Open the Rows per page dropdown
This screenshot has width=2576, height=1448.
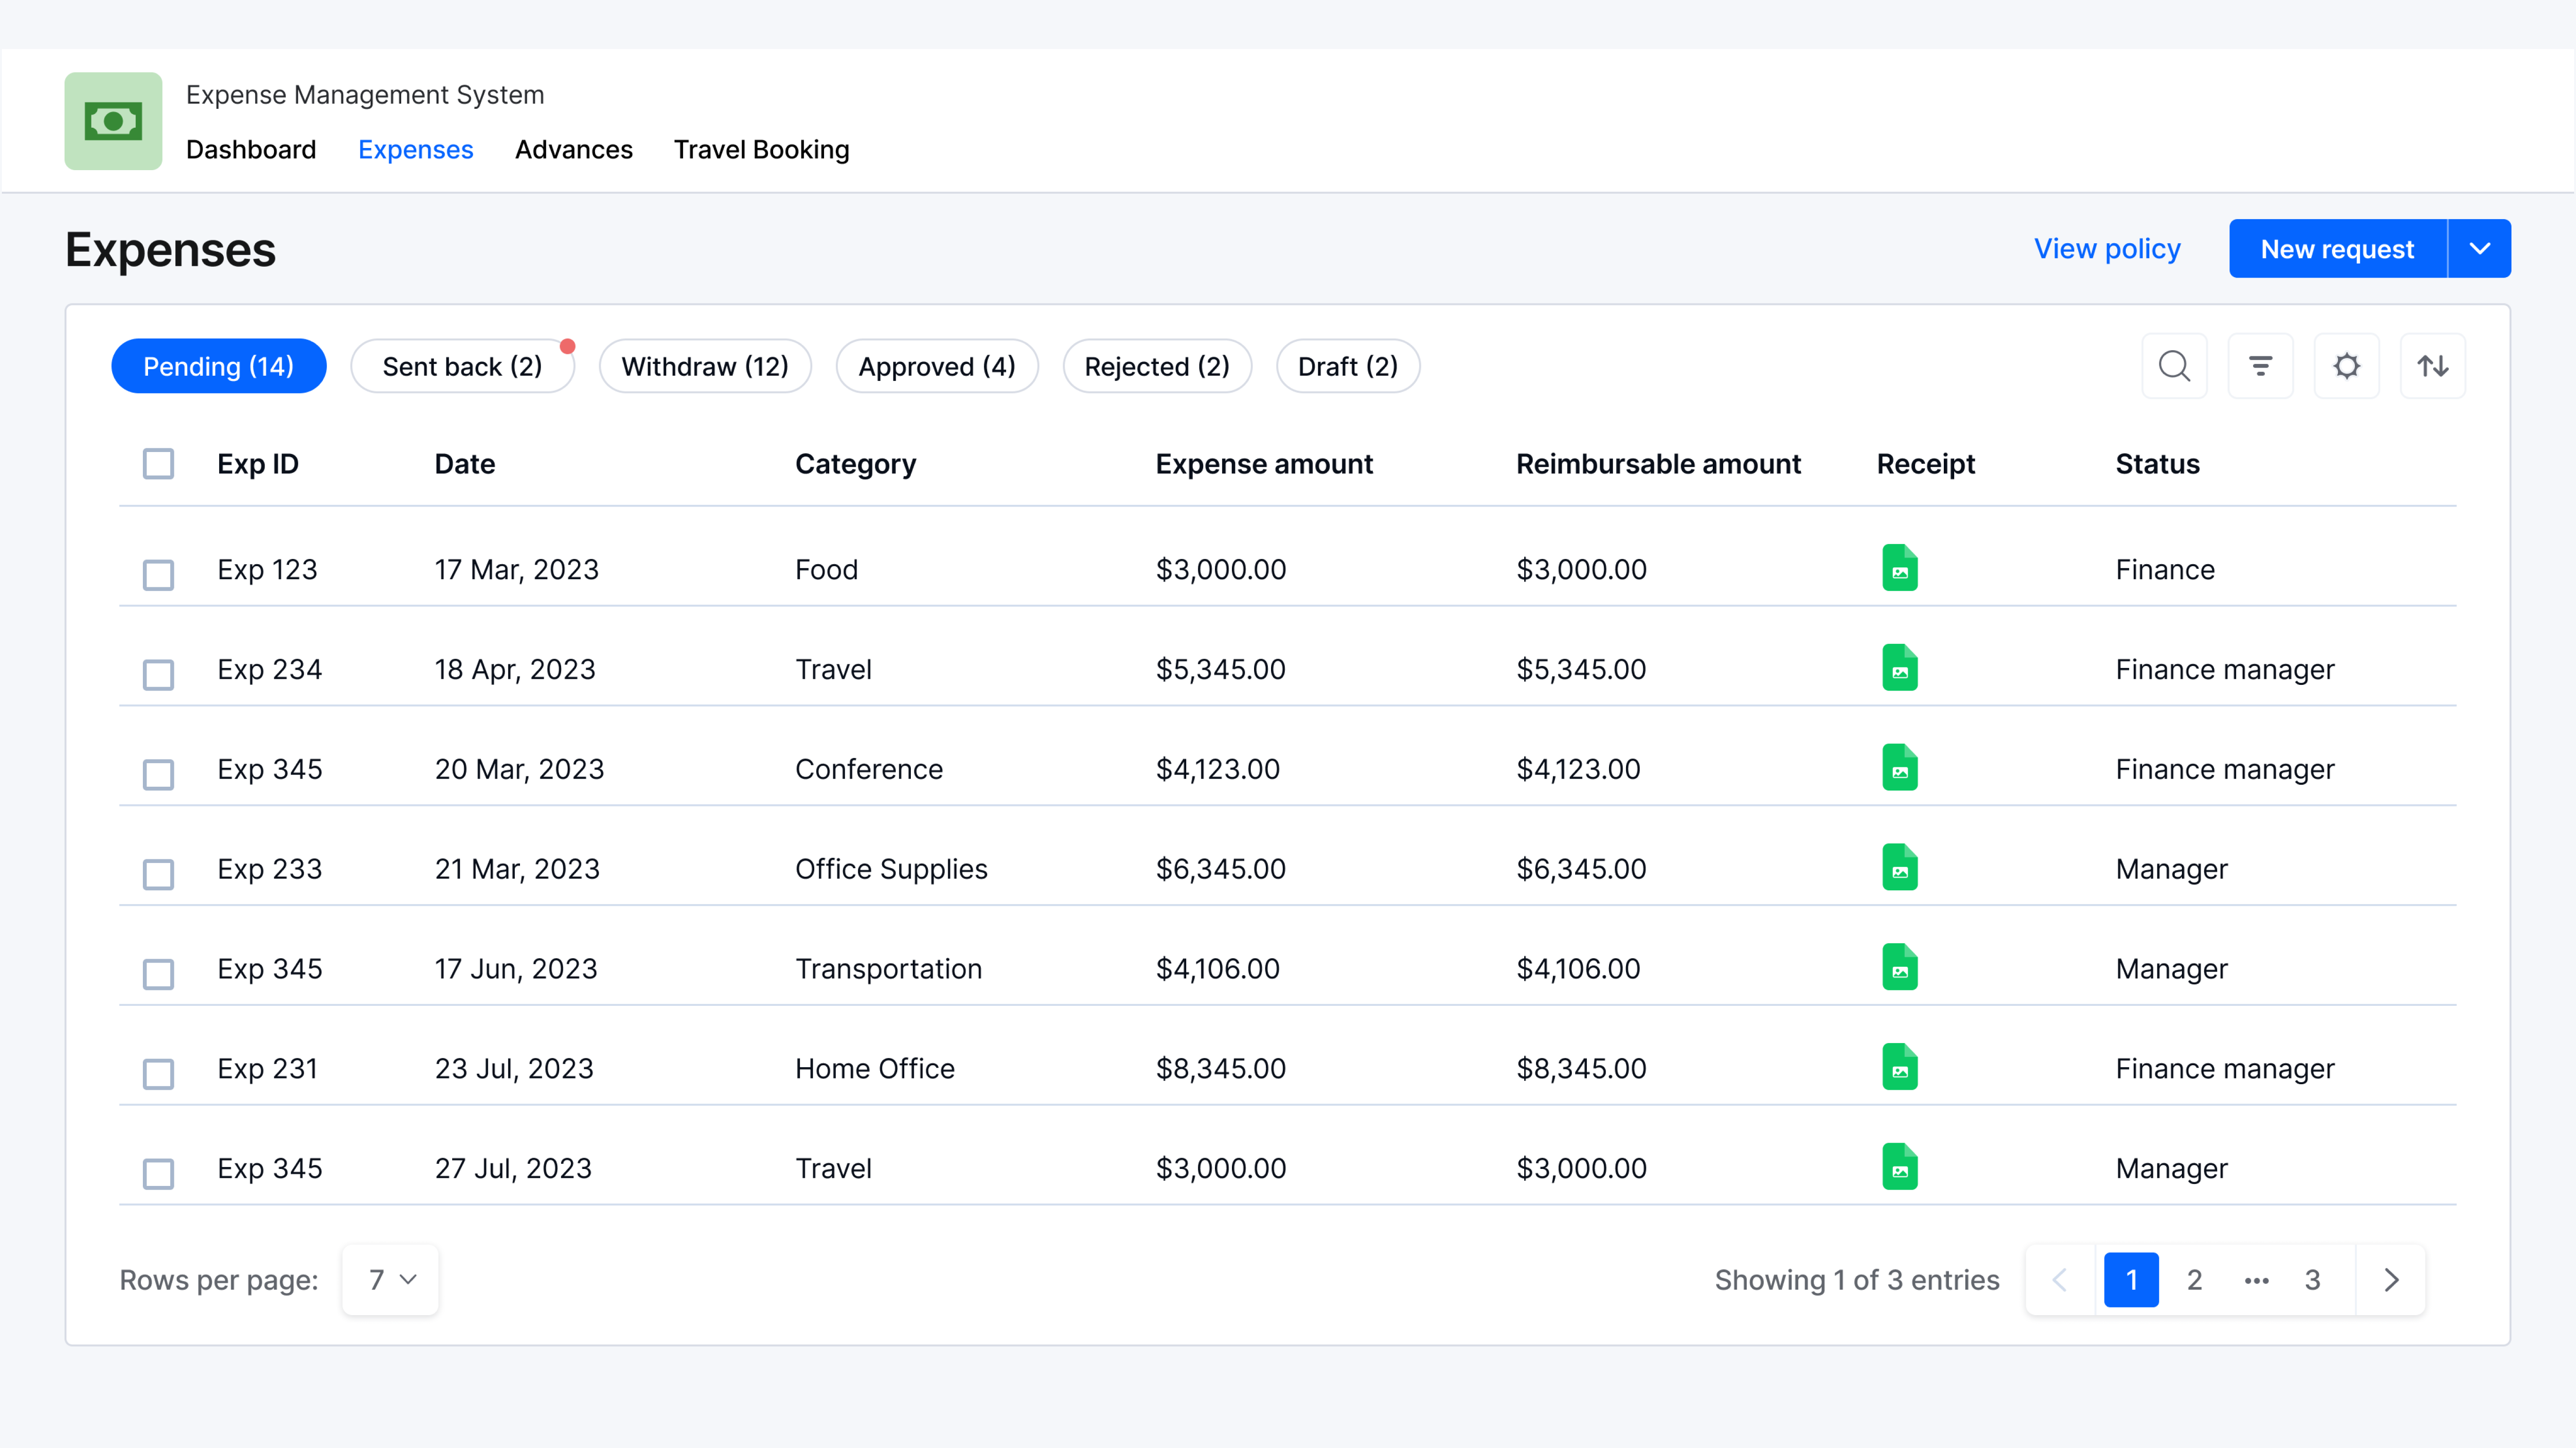coord(390,1280)
